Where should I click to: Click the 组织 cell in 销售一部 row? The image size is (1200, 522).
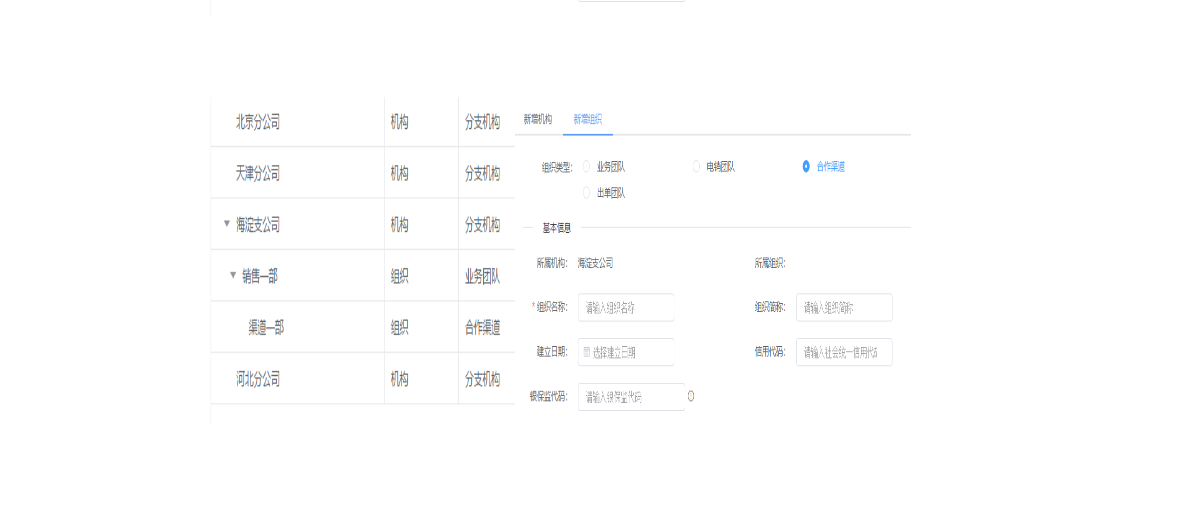pos(400,276)
